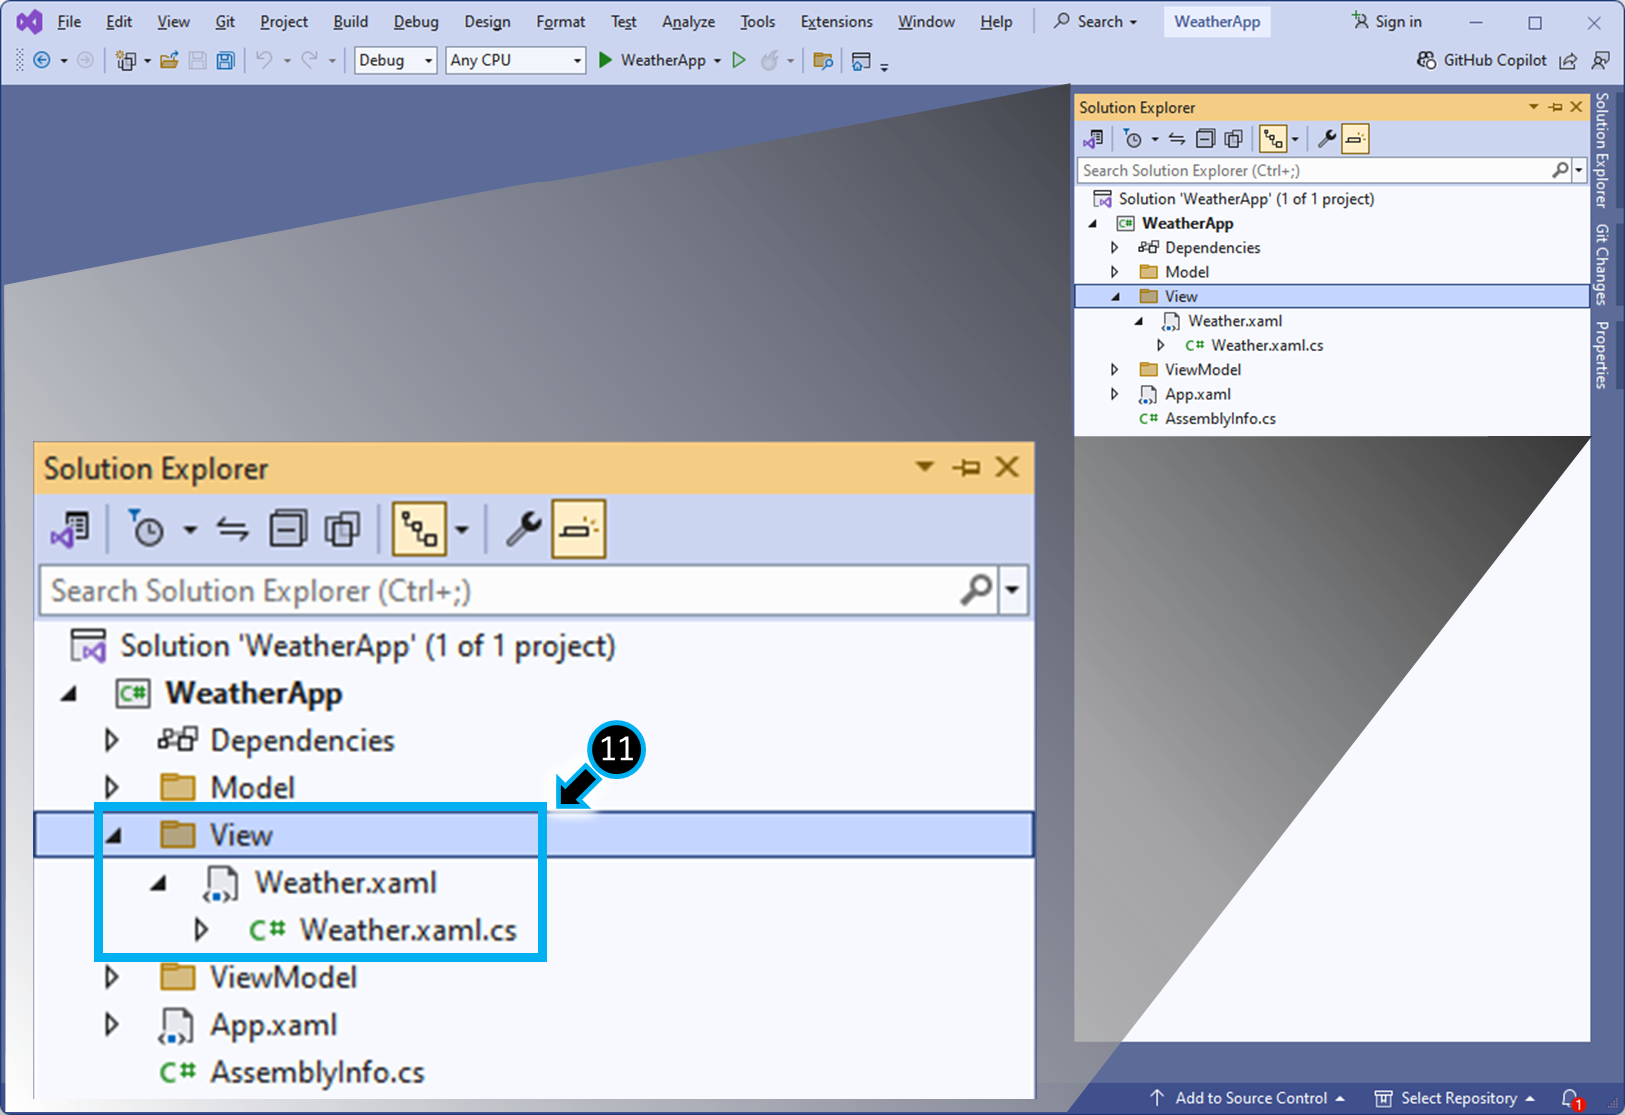Click the Properties wrench in the docked Solution Explorer

click(1326, 139)
